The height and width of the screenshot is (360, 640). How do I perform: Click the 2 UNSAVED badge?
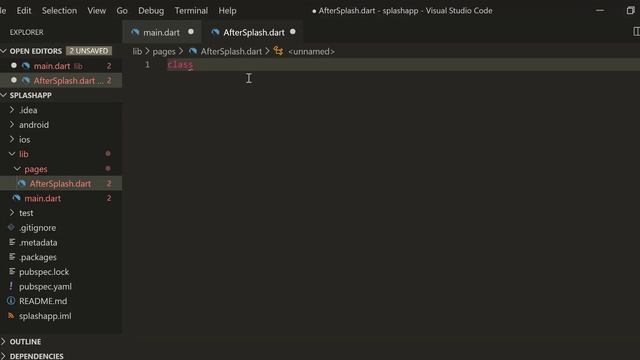pyautogui.click(x=89, y=51)
